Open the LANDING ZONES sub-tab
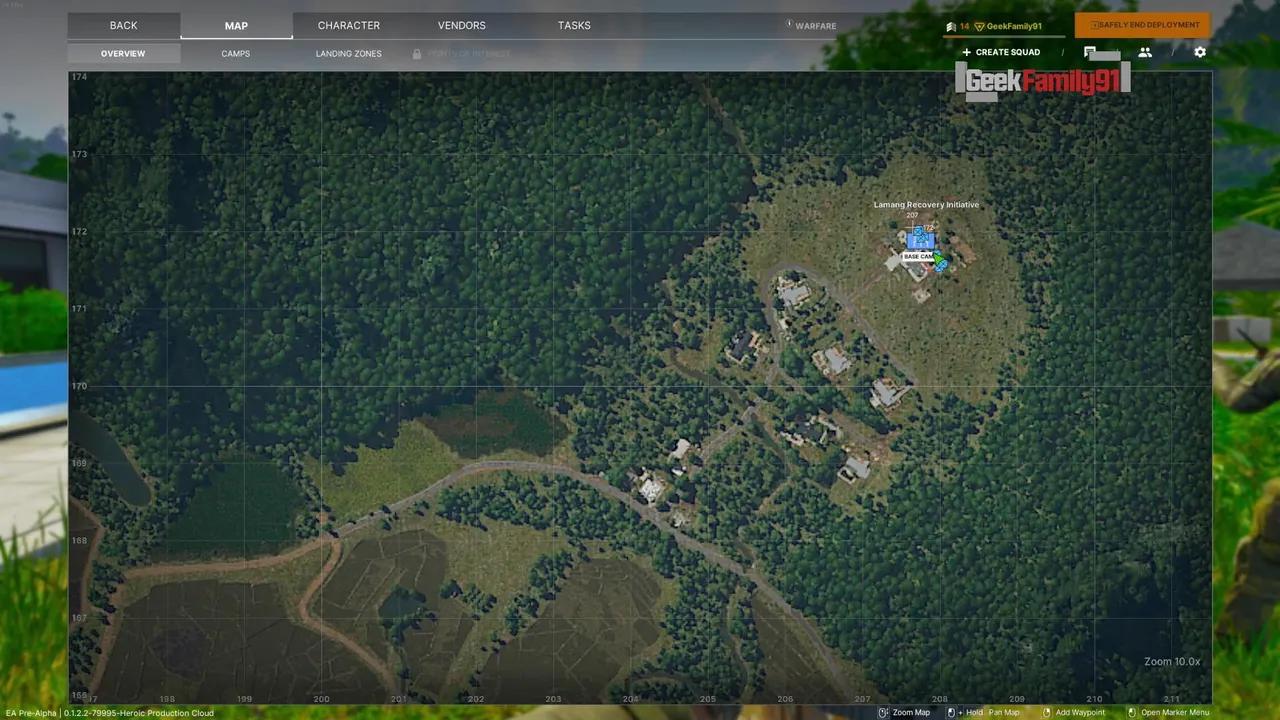 pos(349,54)
